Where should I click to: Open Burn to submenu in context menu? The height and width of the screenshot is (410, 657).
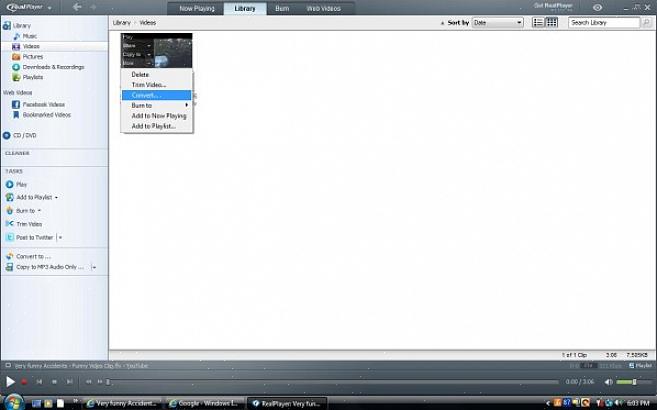(157, 106)
